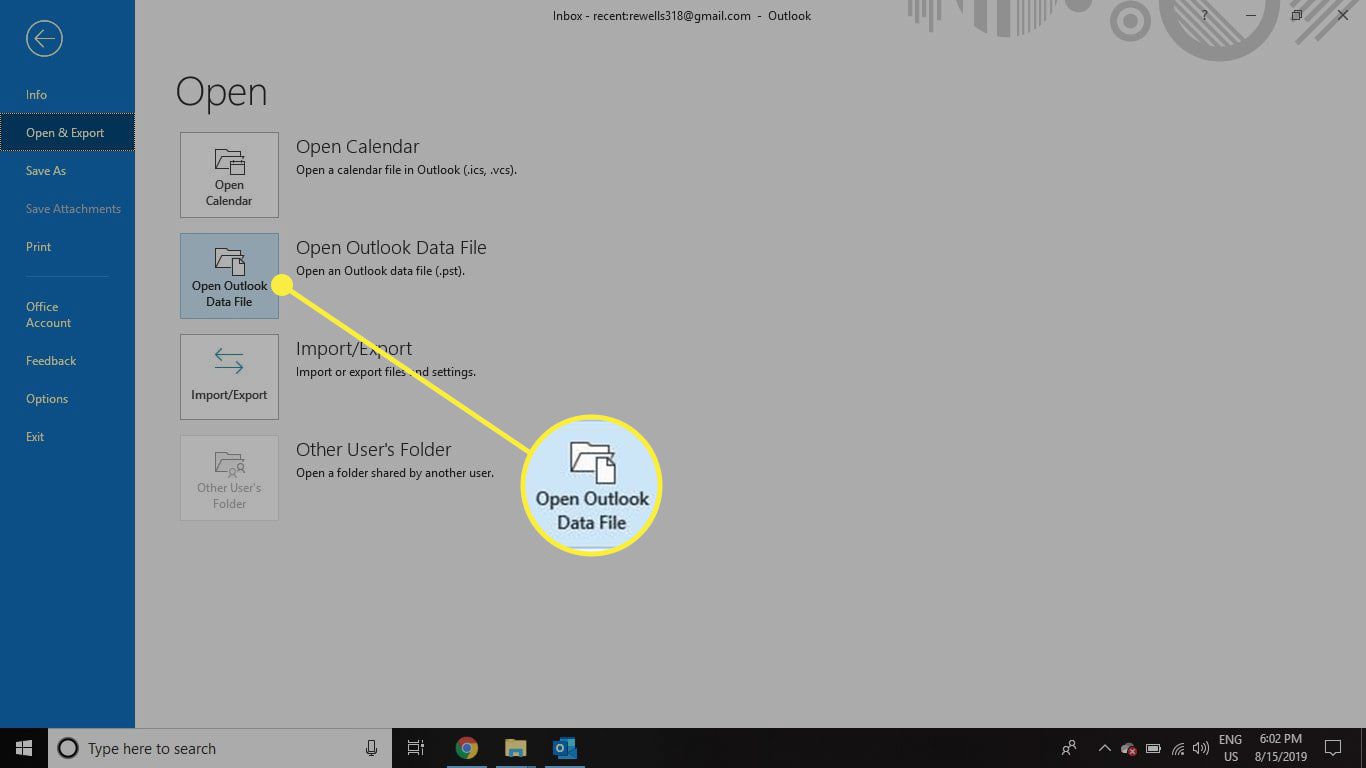Click the tray icon with red badge
This screenshot has width=1366, height=768.
point(1128,748)
